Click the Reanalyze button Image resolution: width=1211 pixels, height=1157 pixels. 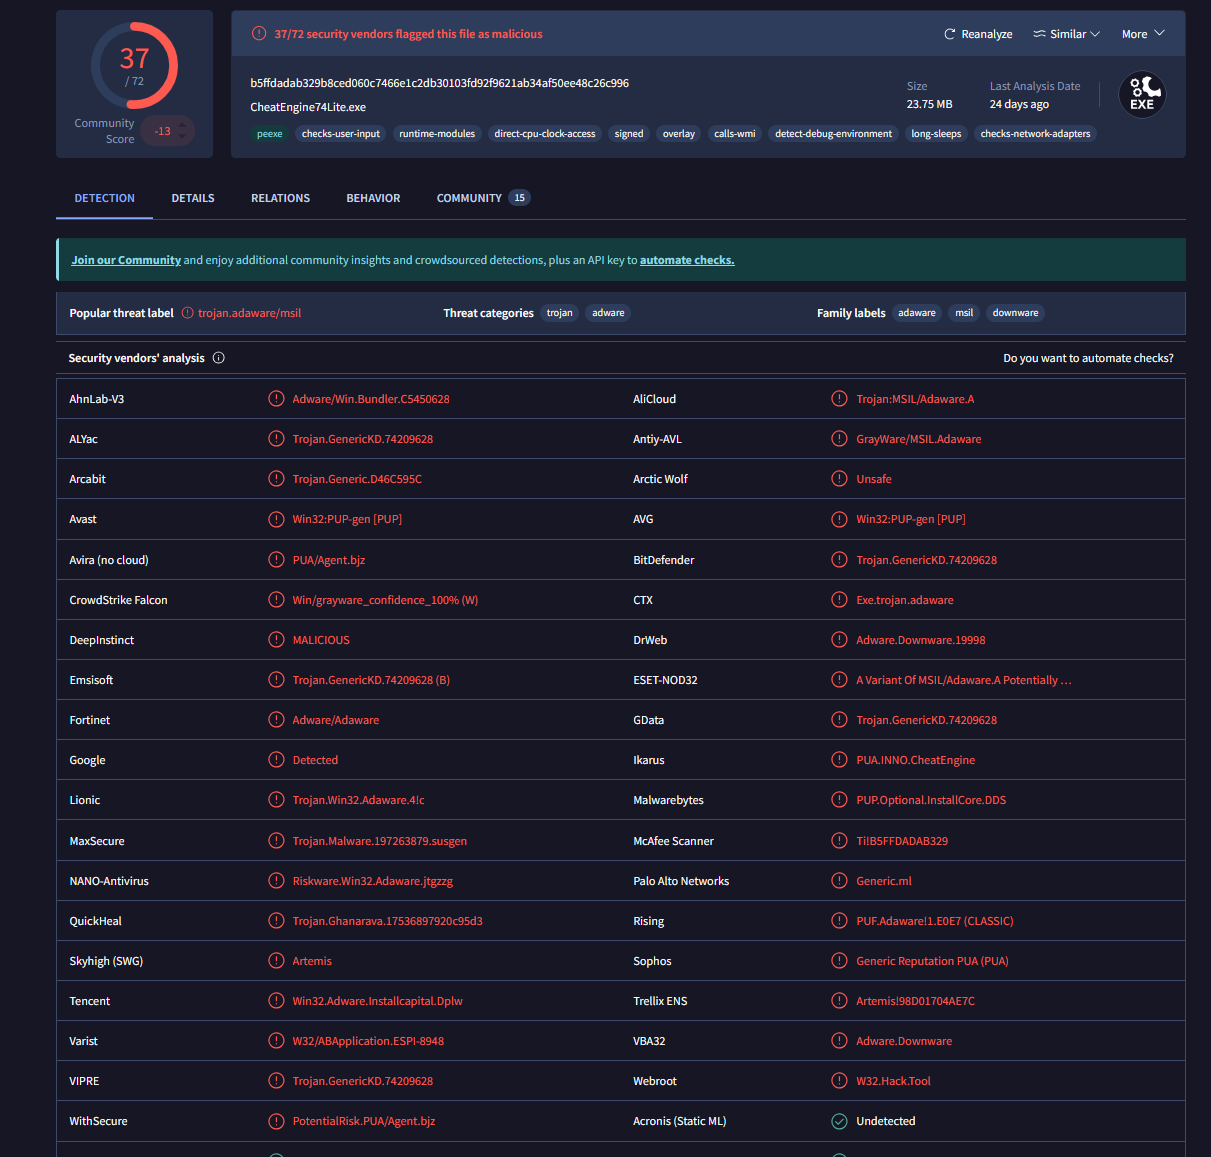click(x=978, y=34)
